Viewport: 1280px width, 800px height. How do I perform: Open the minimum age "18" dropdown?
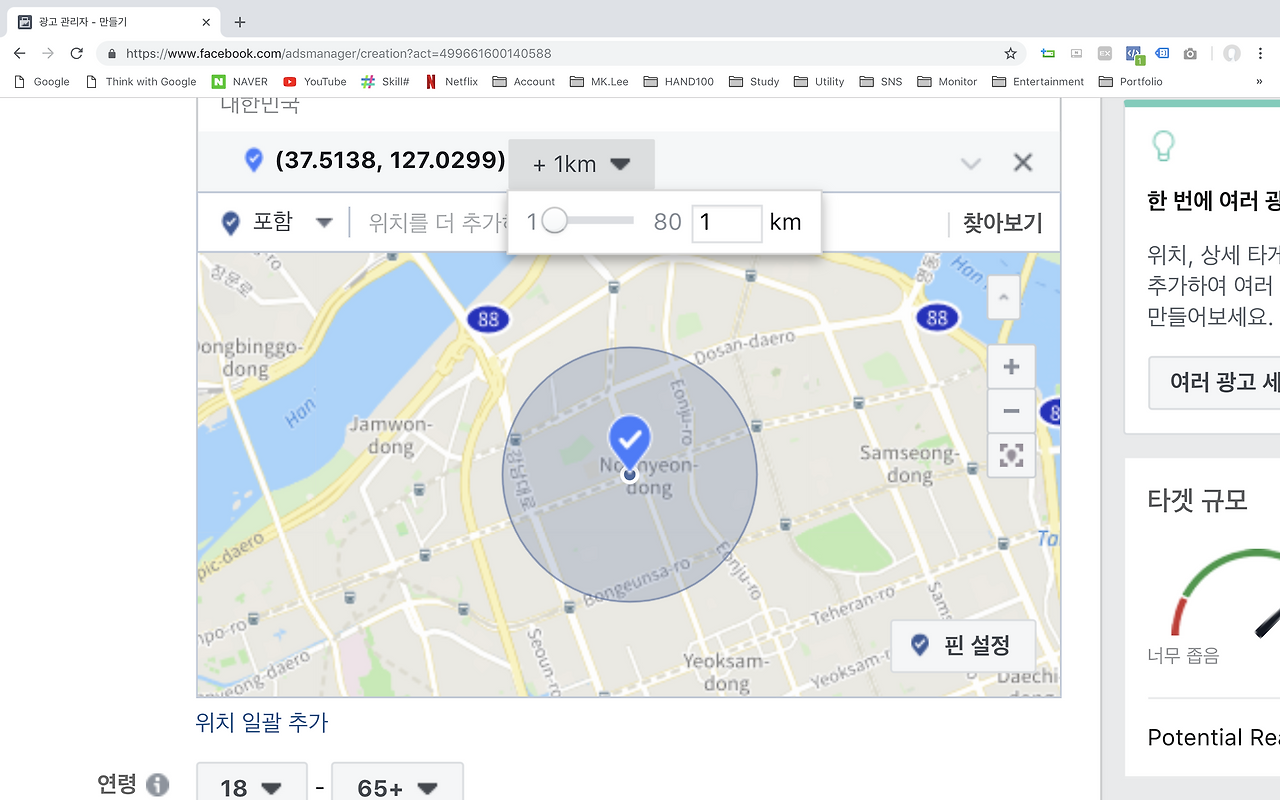coord(251,788)
